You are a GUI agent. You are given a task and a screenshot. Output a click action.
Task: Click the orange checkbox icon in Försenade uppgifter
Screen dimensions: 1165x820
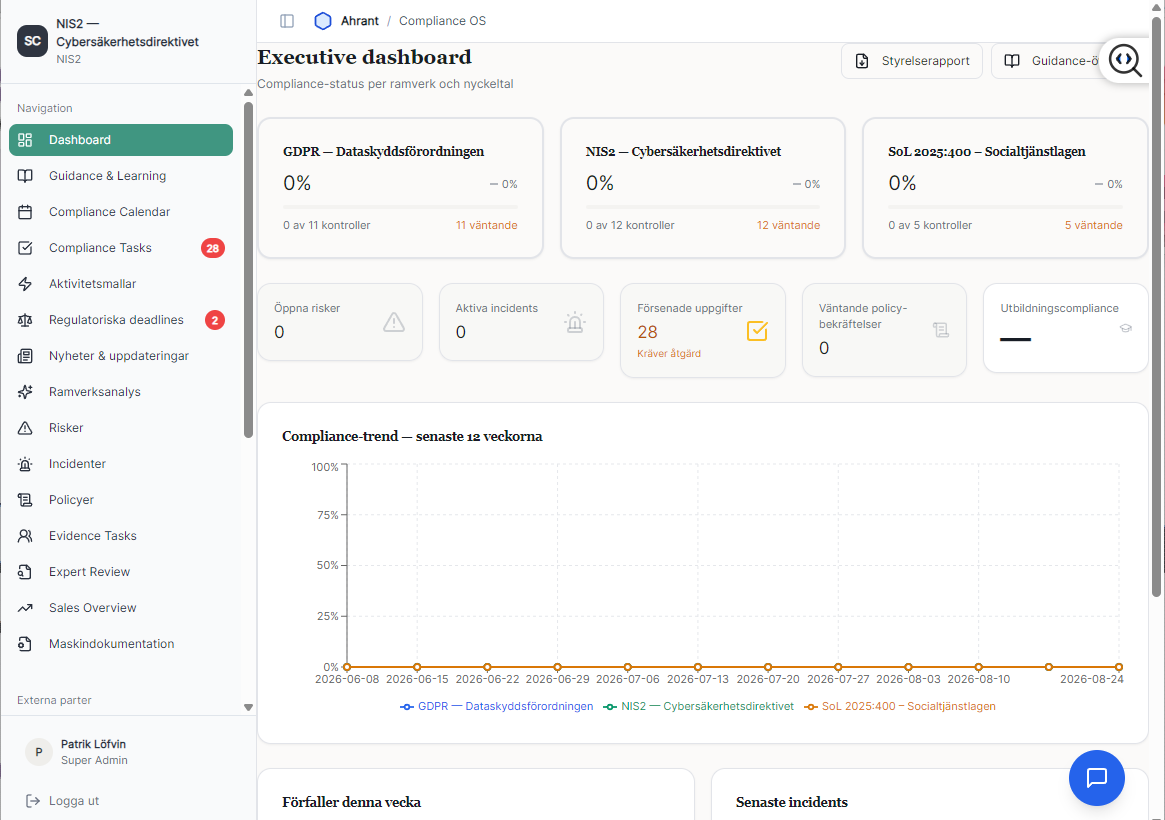(x=757, y=331)
